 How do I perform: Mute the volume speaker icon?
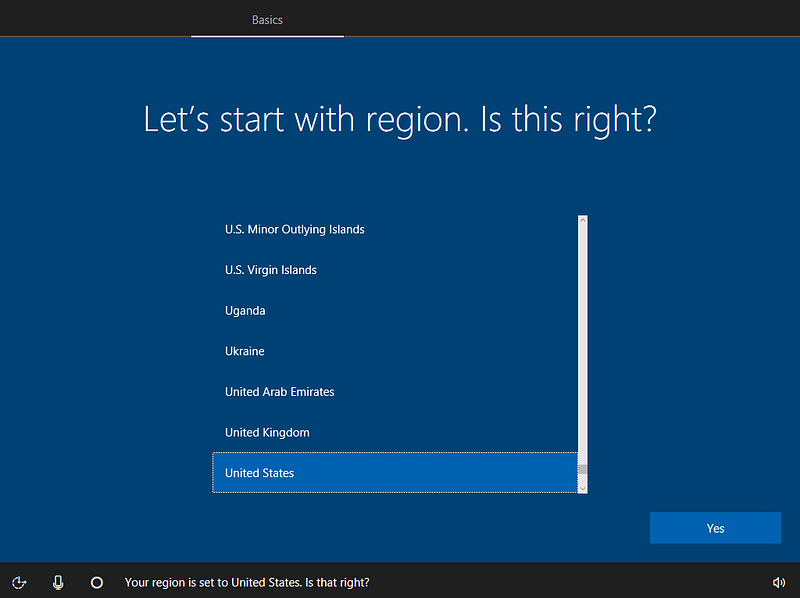pyautogui.click(x=779, y=582)
